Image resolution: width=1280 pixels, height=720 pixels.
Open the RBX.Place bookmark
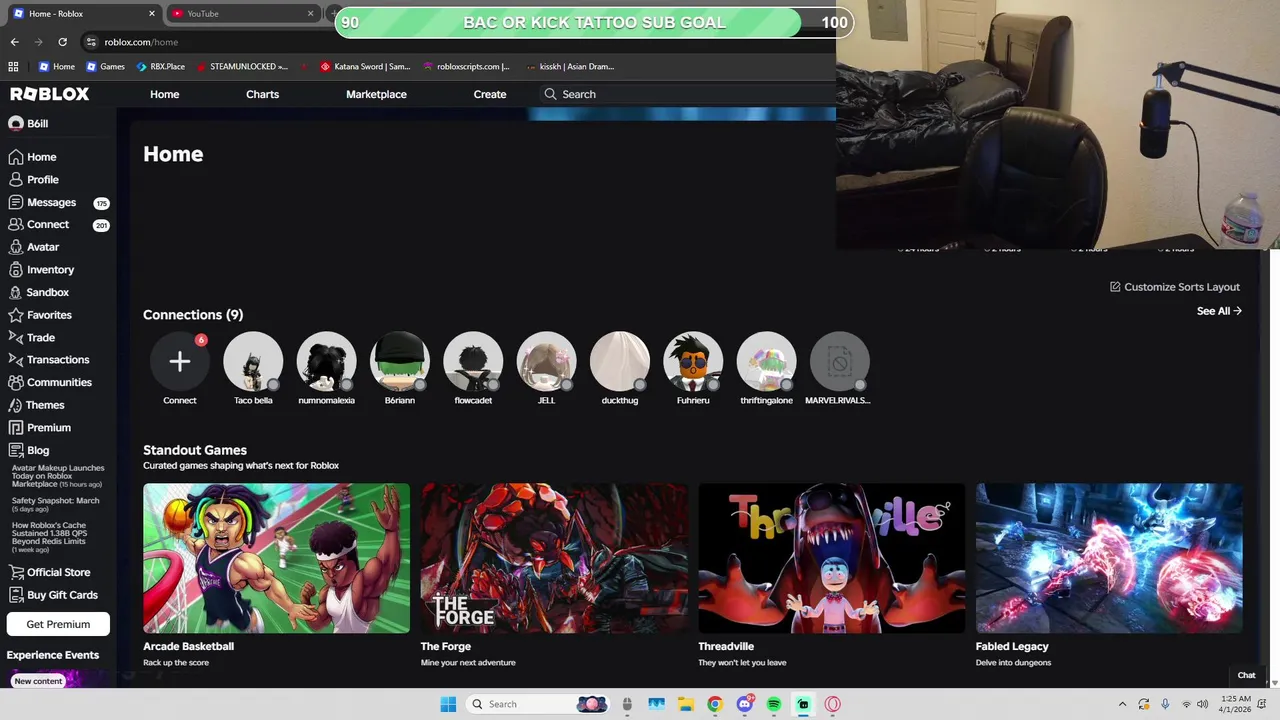click(x=160, y=67)
